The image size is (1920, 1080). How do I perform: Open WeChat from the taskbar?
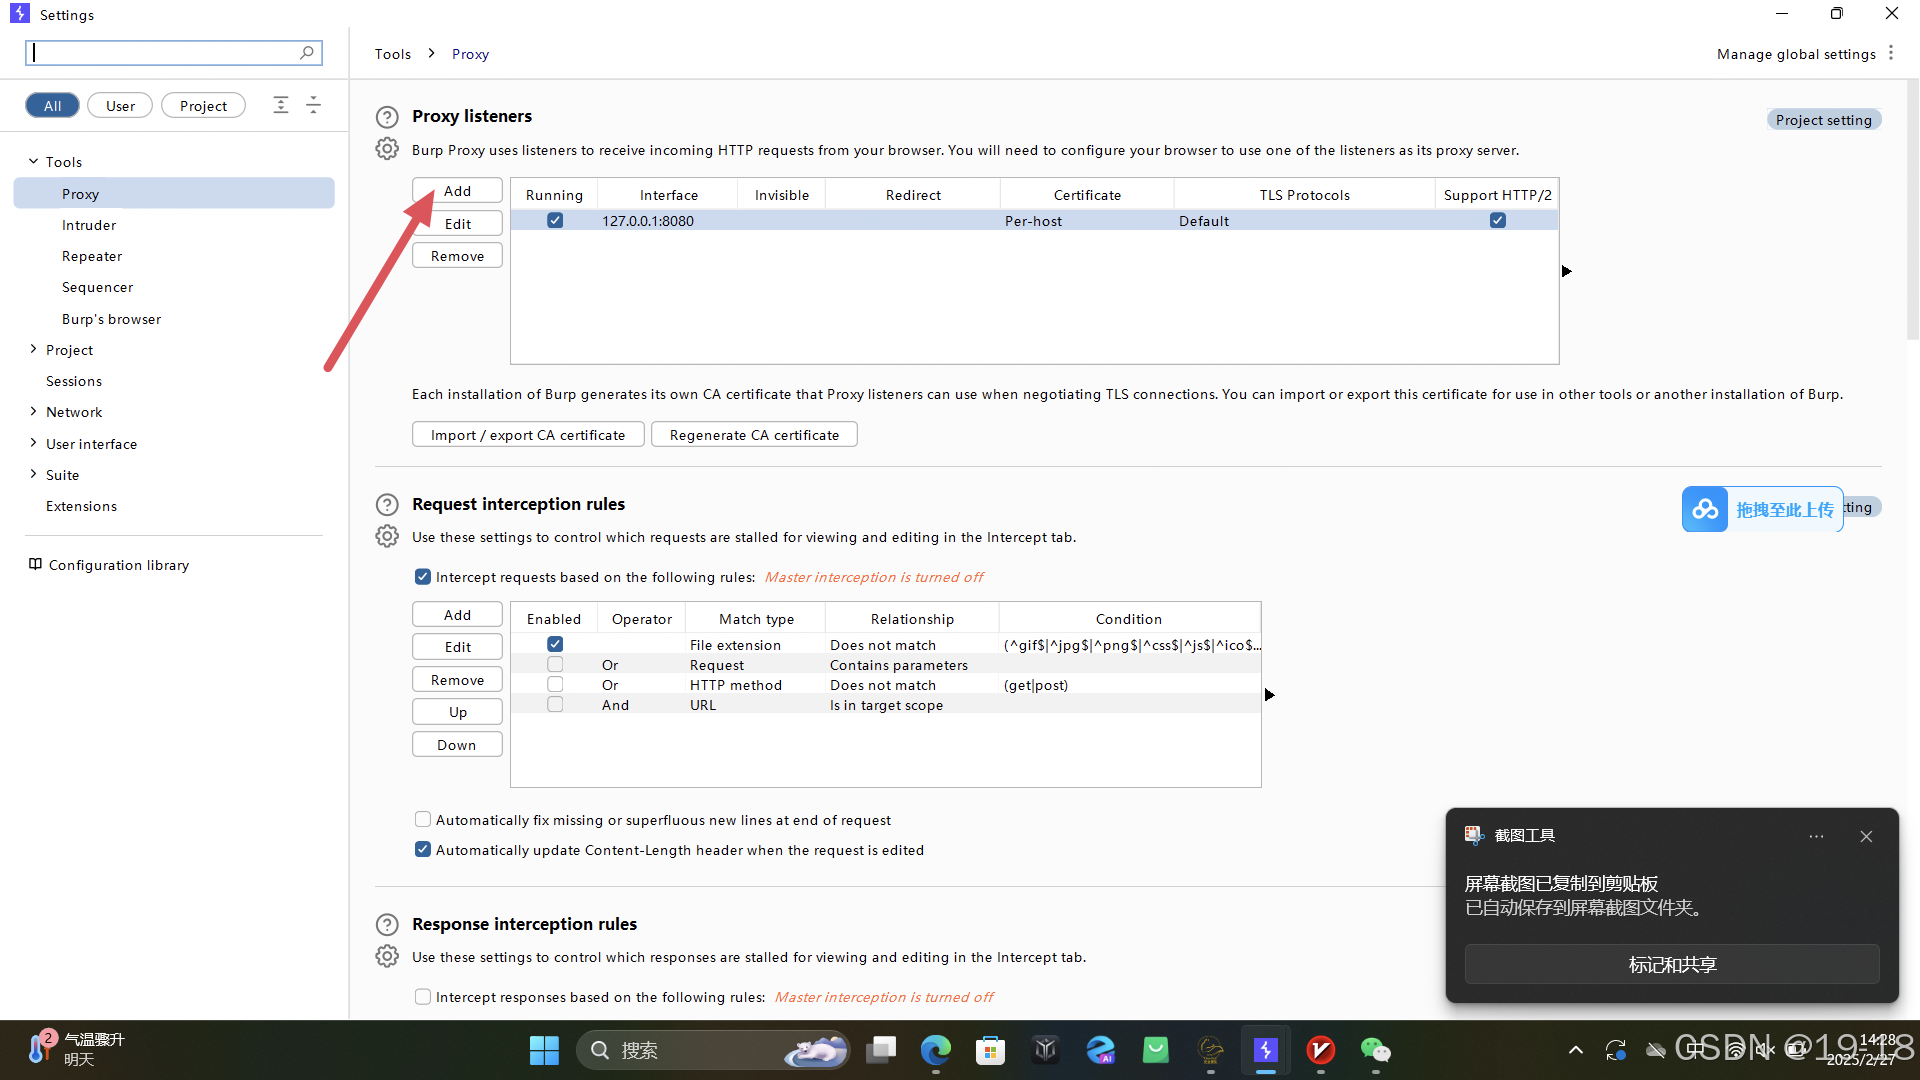coord(1375,1050)
